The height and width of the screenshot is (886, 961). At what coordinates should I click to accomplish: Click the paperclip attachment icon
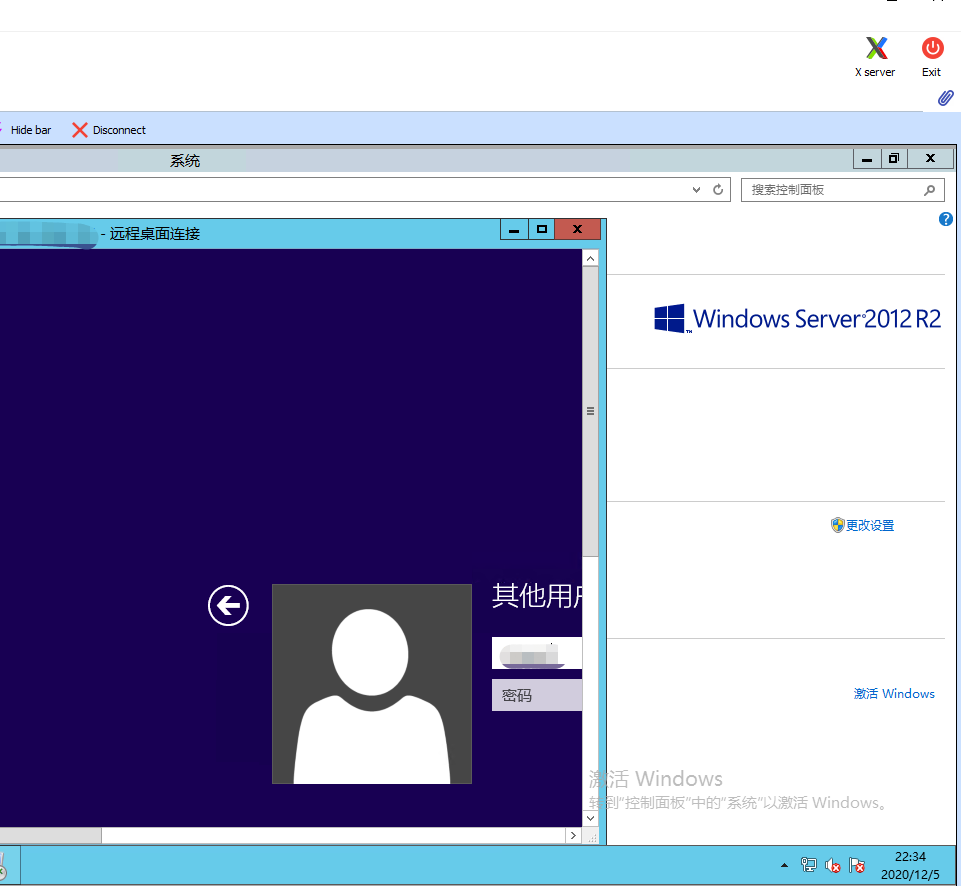point(946,98)
